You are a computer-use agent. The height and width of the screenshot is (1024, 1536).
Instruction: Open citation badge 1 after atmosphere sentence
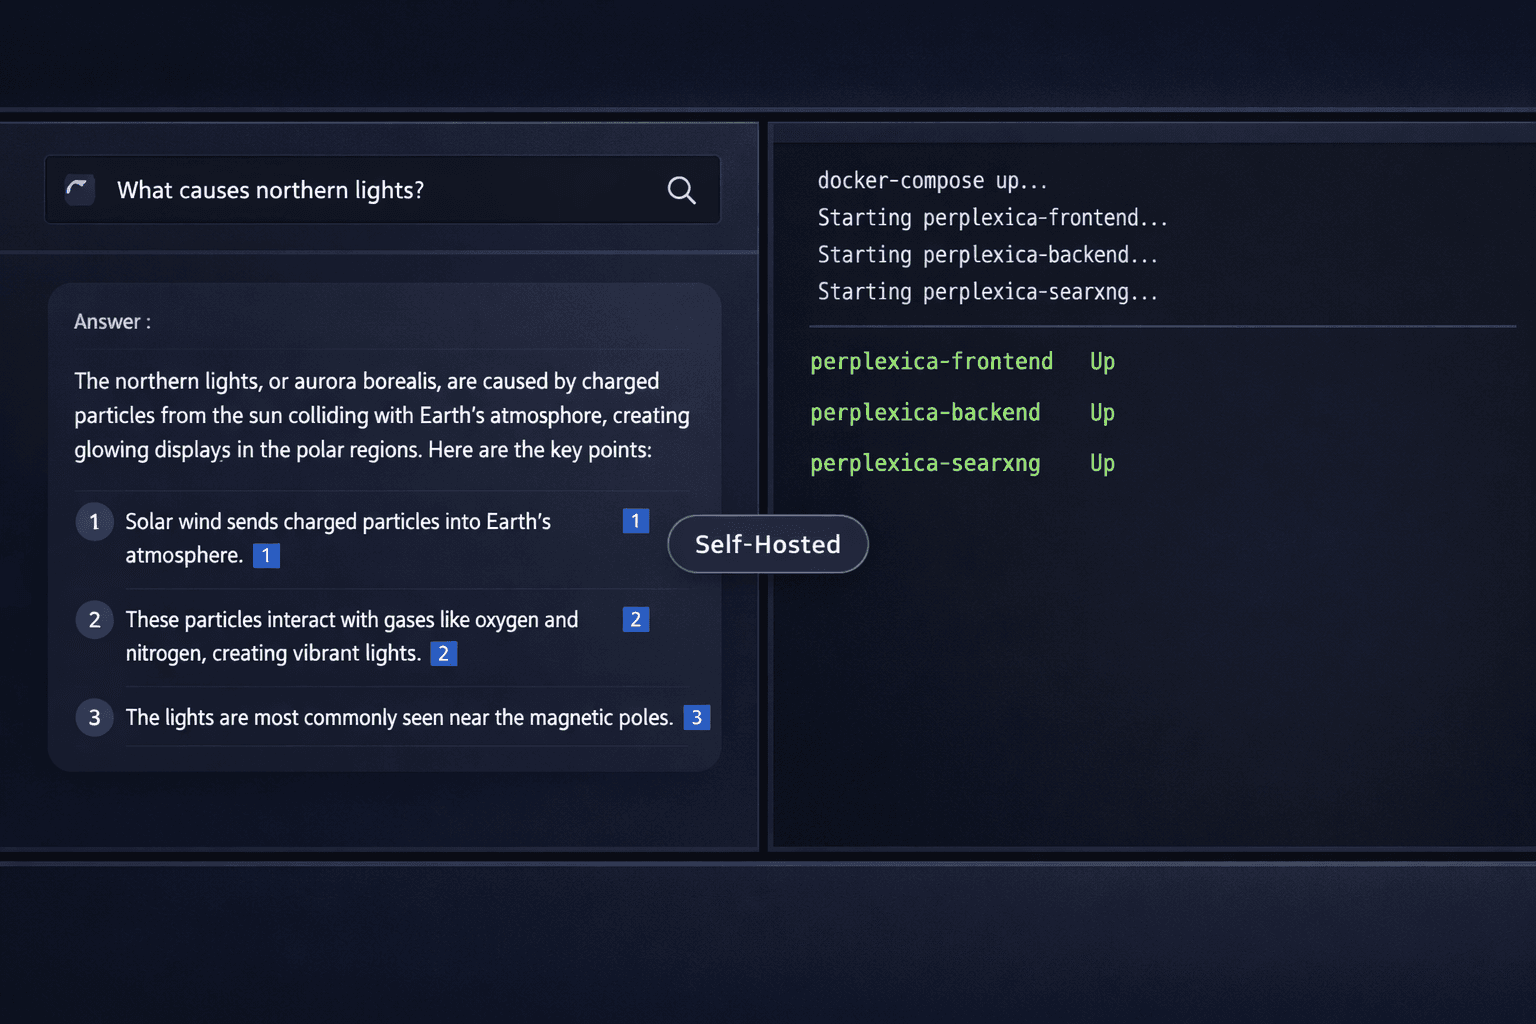pos(266,555)
